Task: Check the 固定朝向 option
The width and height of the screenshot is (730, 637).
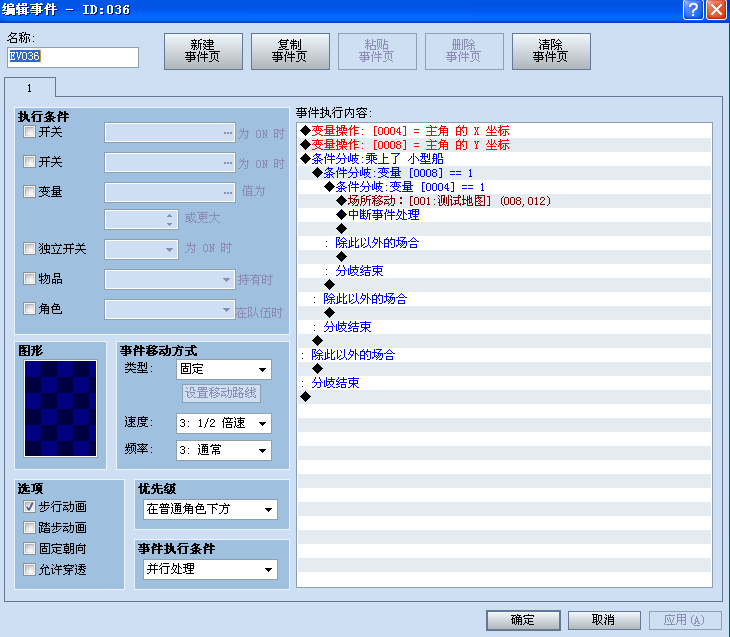Action: click(29, 549)
